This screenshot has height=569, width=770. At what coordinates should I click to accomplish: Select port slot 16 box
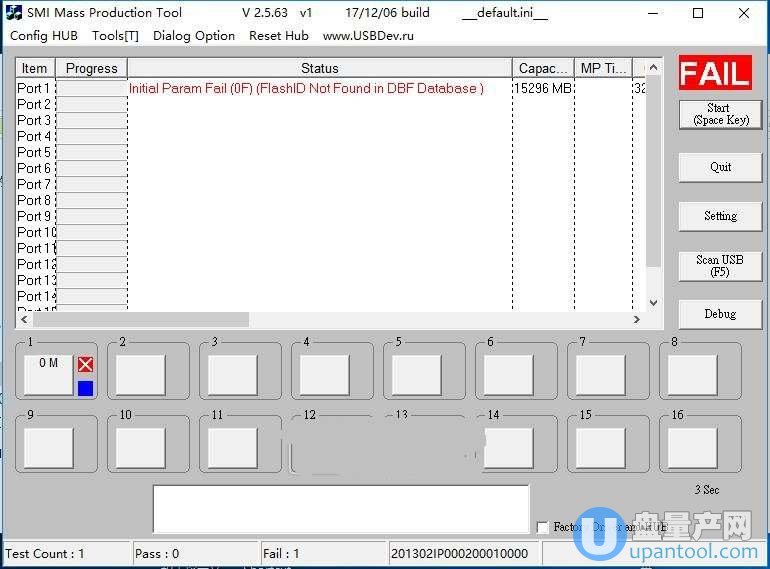pos(692,447)
